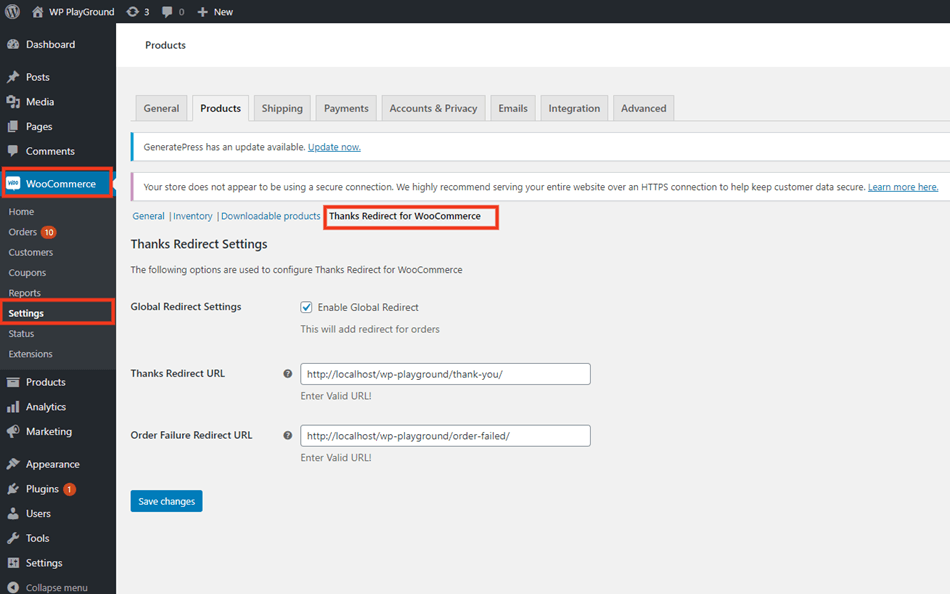Open the General sub-section link

pyautogui.click(x=148, y=216)
